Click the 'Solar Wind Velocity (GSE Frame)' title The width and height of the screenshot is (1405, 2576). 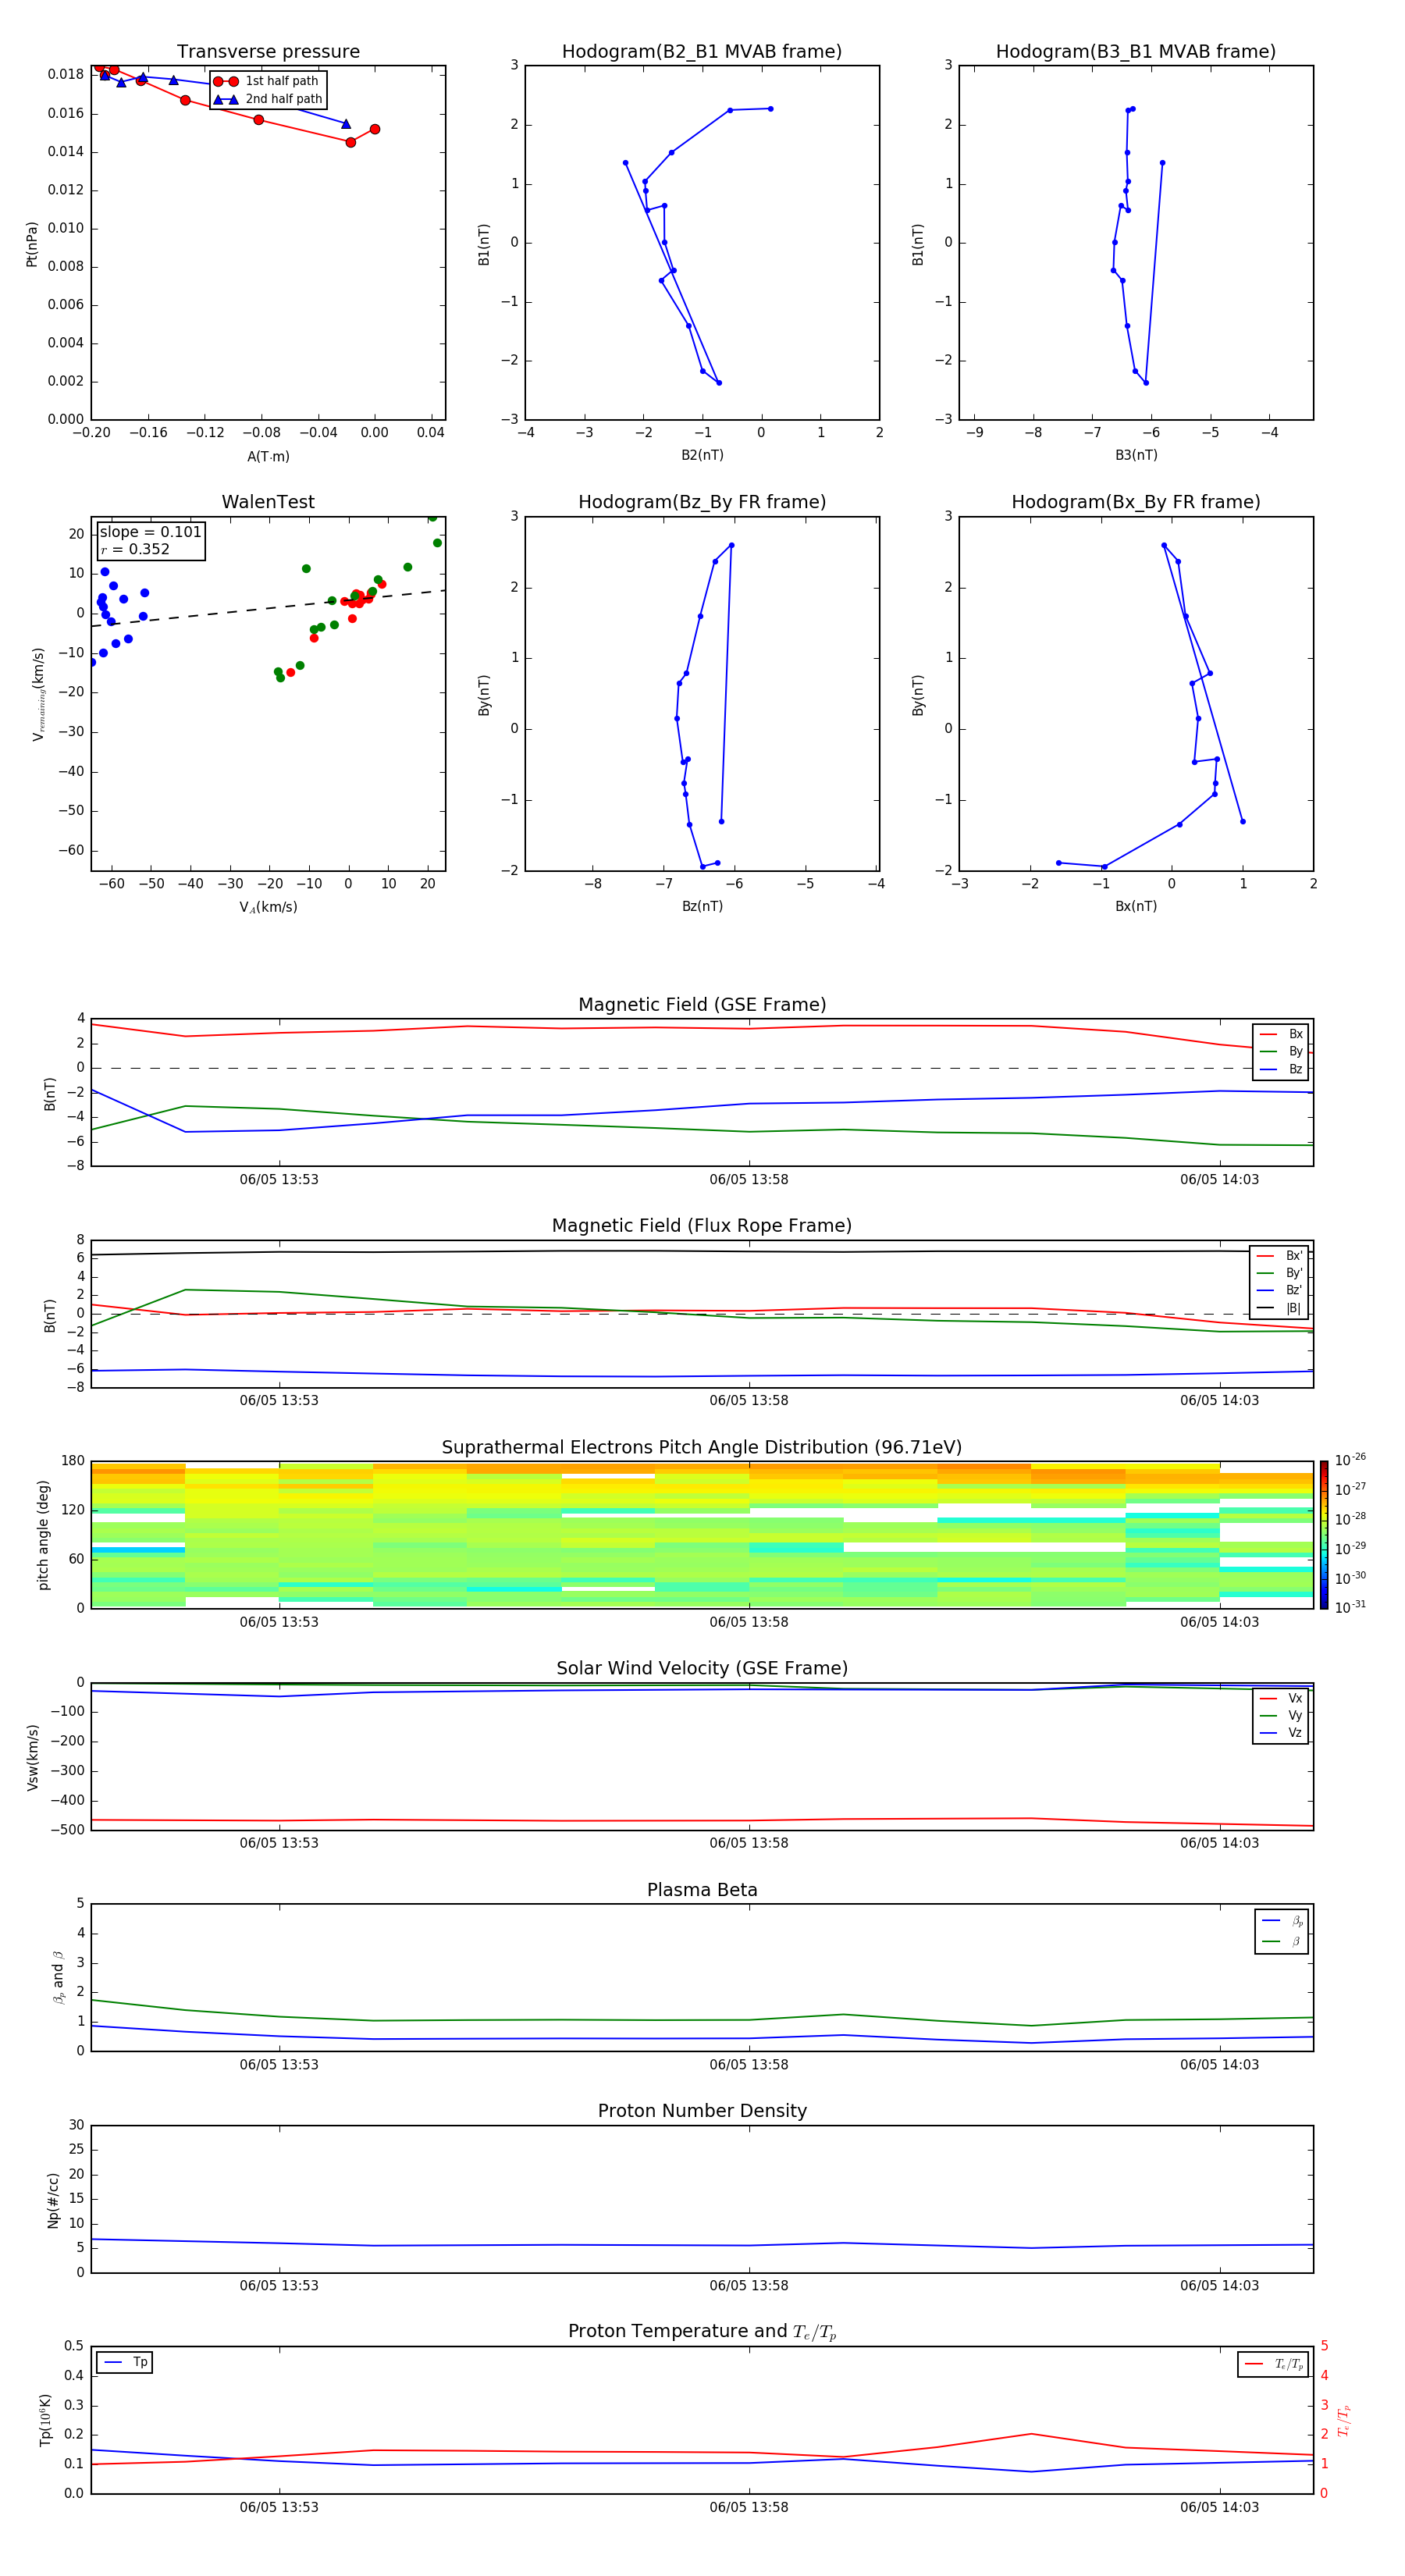(x=702, y=1669)
